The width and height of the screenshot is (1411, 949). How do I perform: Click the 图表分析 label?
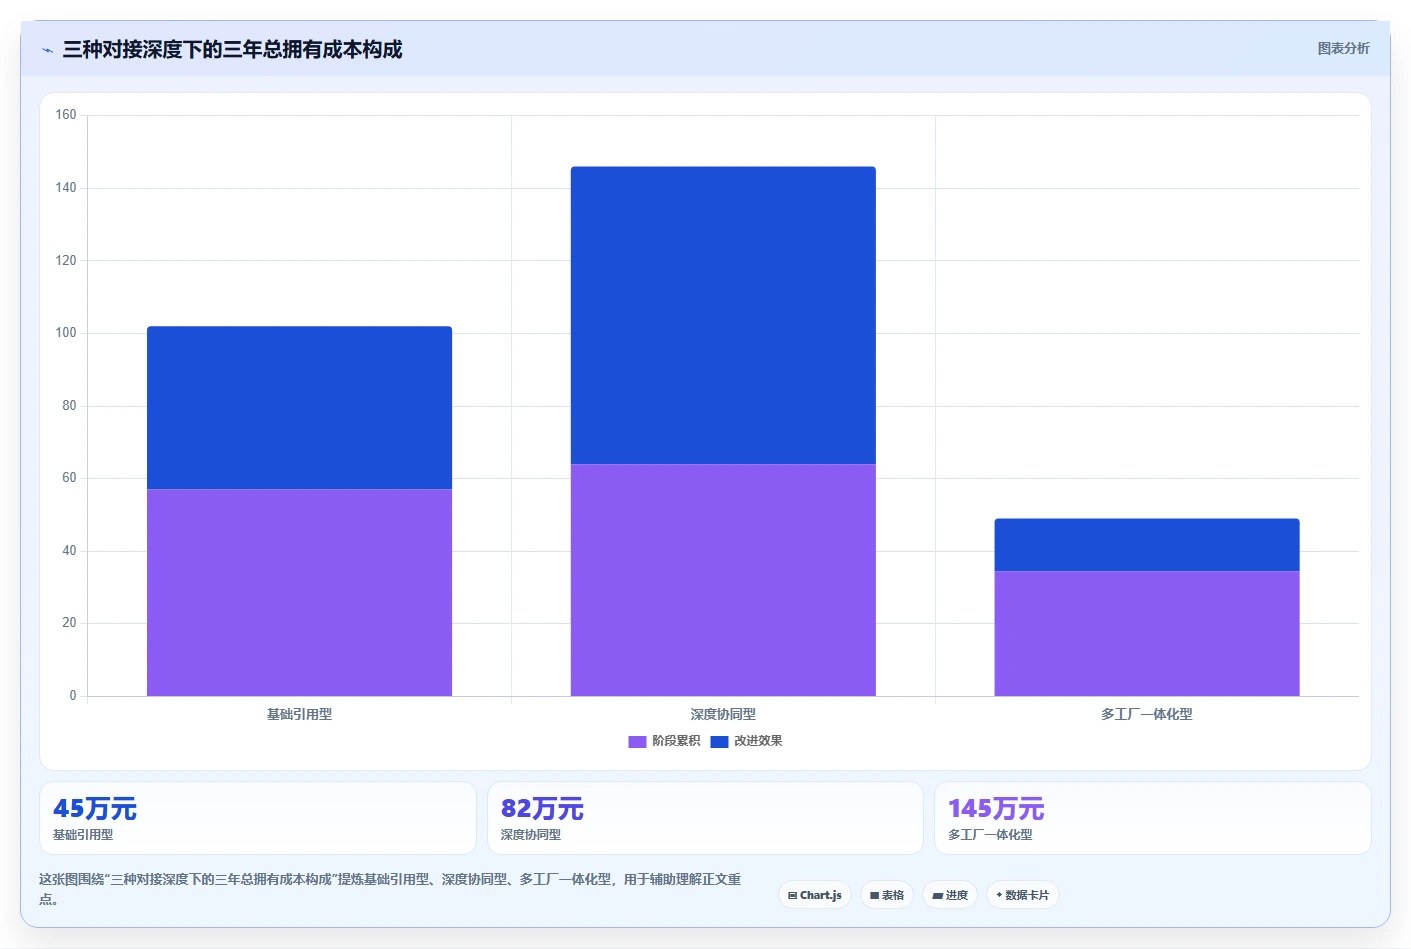1343,48
